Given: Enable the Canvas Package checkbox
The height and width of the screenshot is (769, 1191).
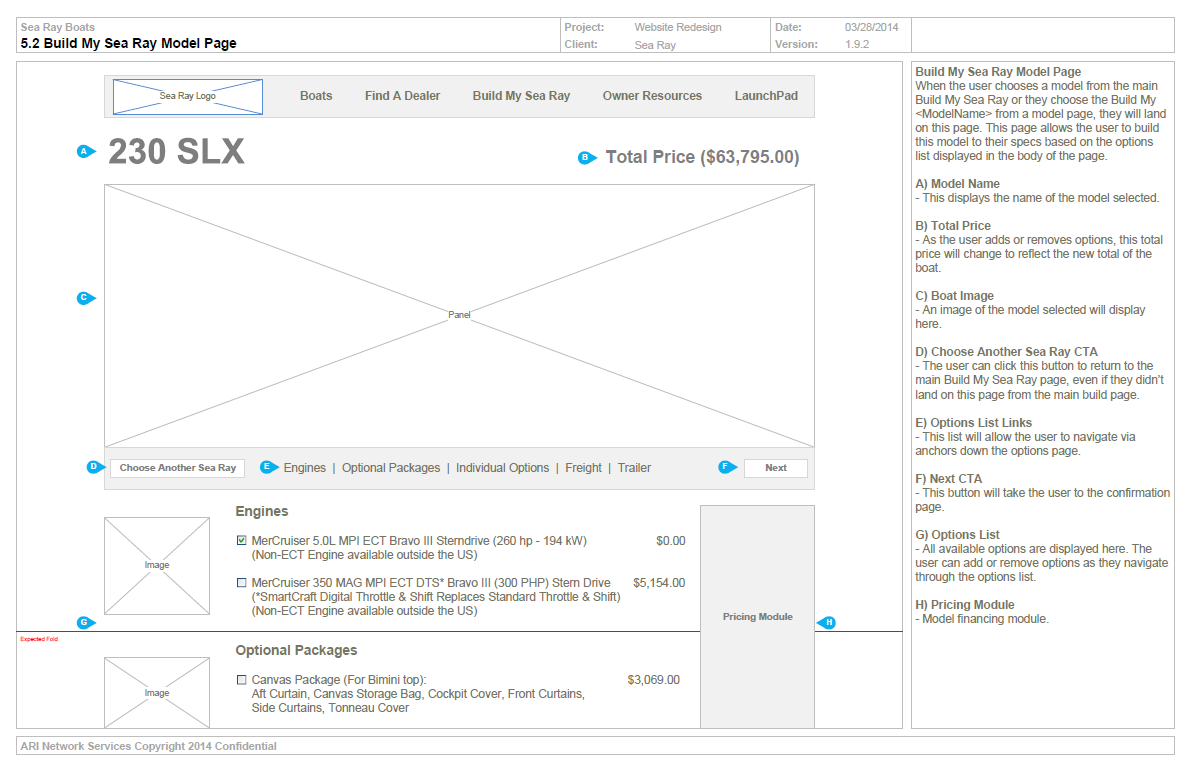Looking at the screenshot, I should pos(242,680).
